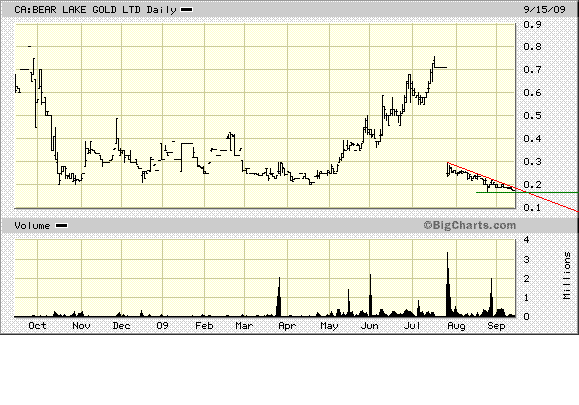Click the 'May' month label on the axis
Viewport: 579px width, 405px height.
pos(329,326)
